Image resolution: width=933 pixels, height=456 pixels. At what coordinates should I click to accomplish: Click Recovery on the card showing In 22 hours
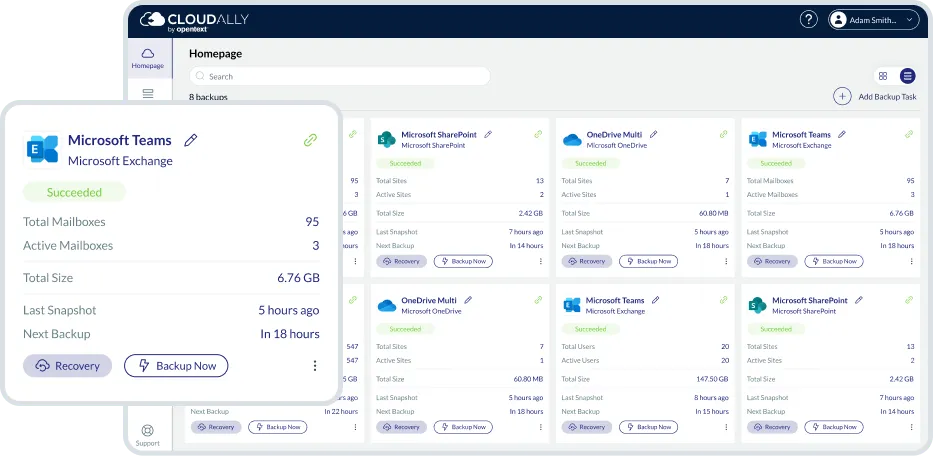[x=216, y=427]
